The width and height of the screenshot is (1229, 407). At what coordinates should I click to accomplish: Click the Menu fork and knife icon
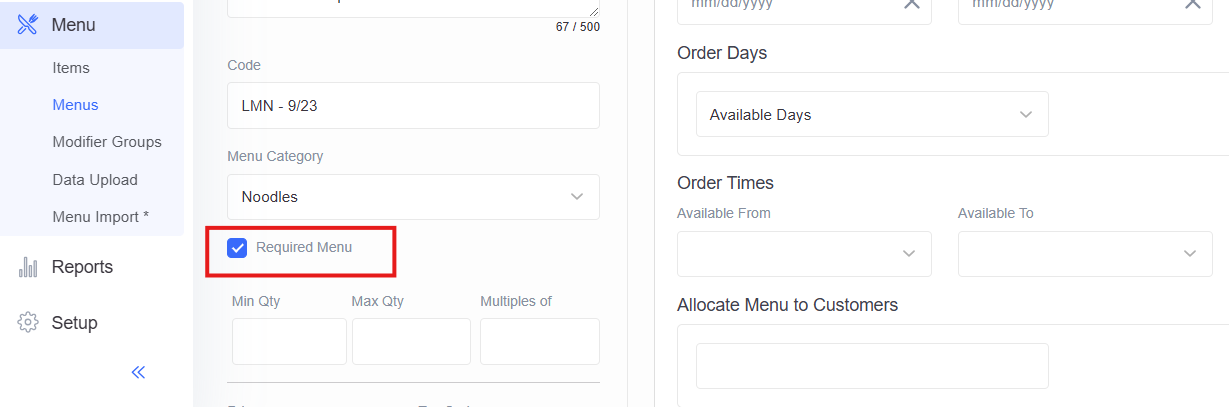pyautogui.click(x=28, y=25)
